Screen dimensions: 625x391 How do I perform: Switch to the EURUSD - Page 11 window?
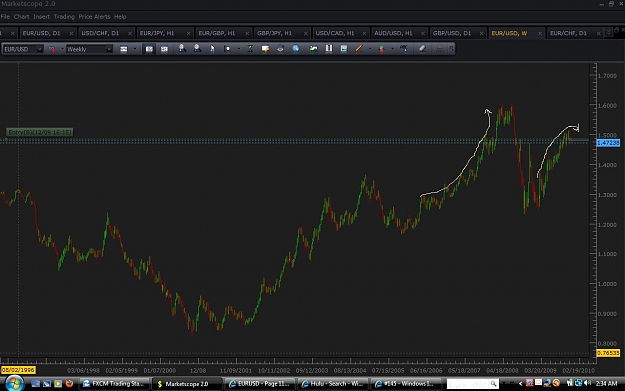(x=261, y=384)
